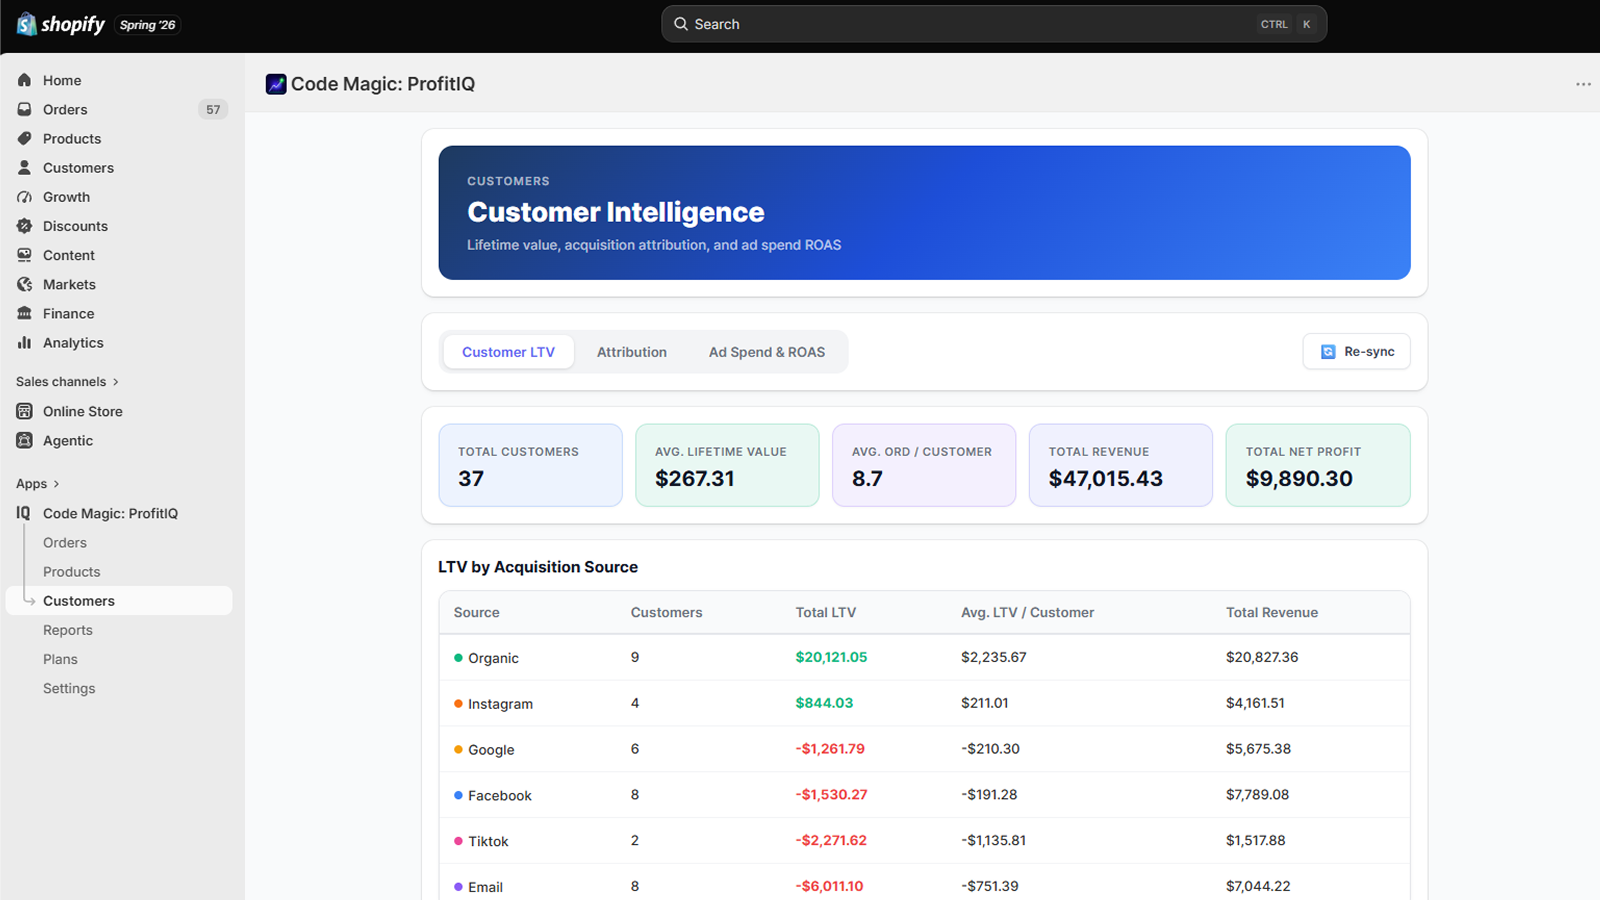Viewport: 1600px width, 900px height.
Task: Click the Content icon in sidebar
Action: point(25,255)
